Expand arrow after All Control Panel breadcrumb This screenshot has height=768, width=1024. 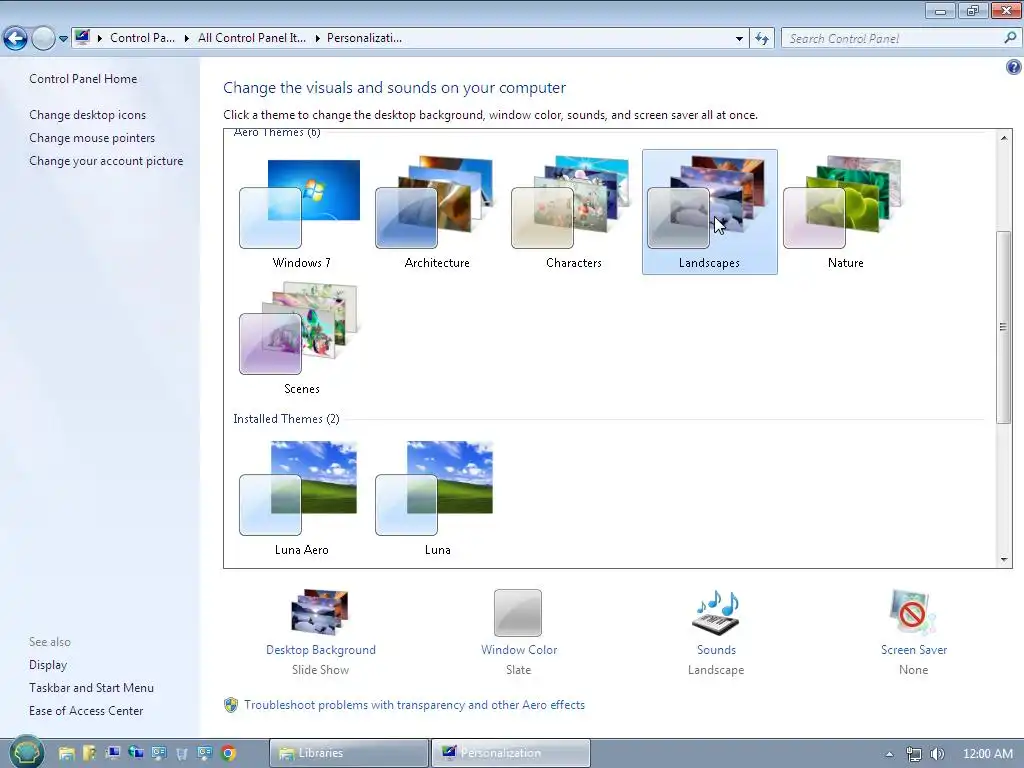pyautogui.click(x=317, y=39)
